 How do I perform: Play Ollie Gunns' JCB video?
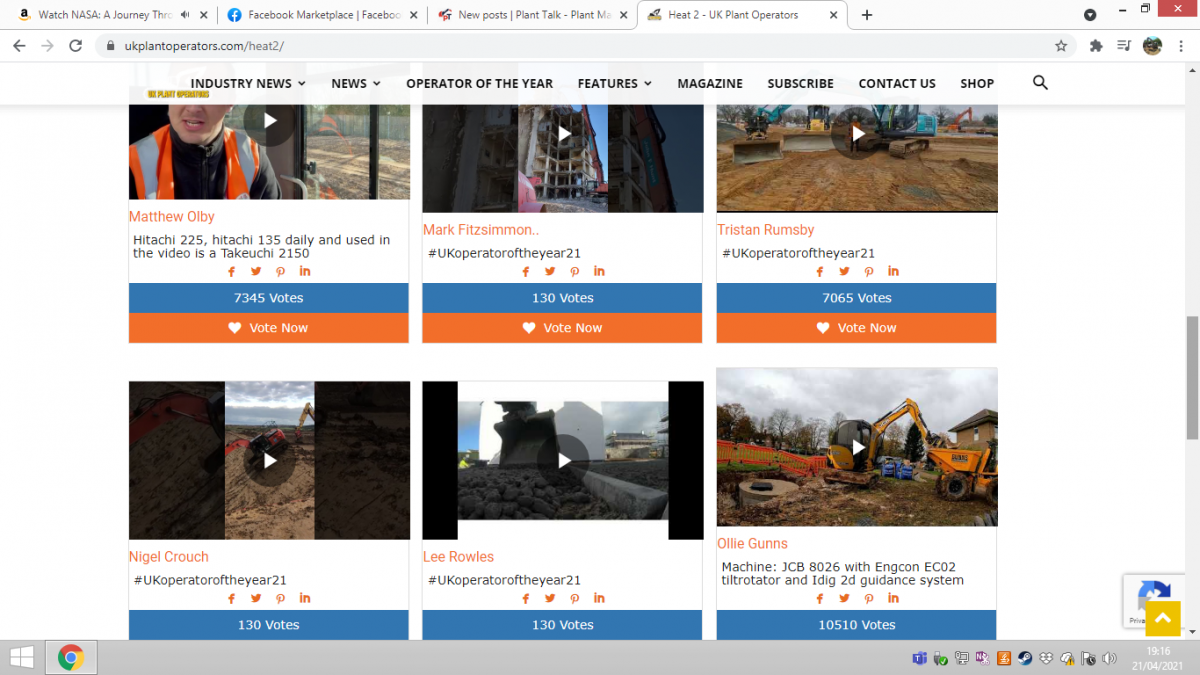pos(857,447)
